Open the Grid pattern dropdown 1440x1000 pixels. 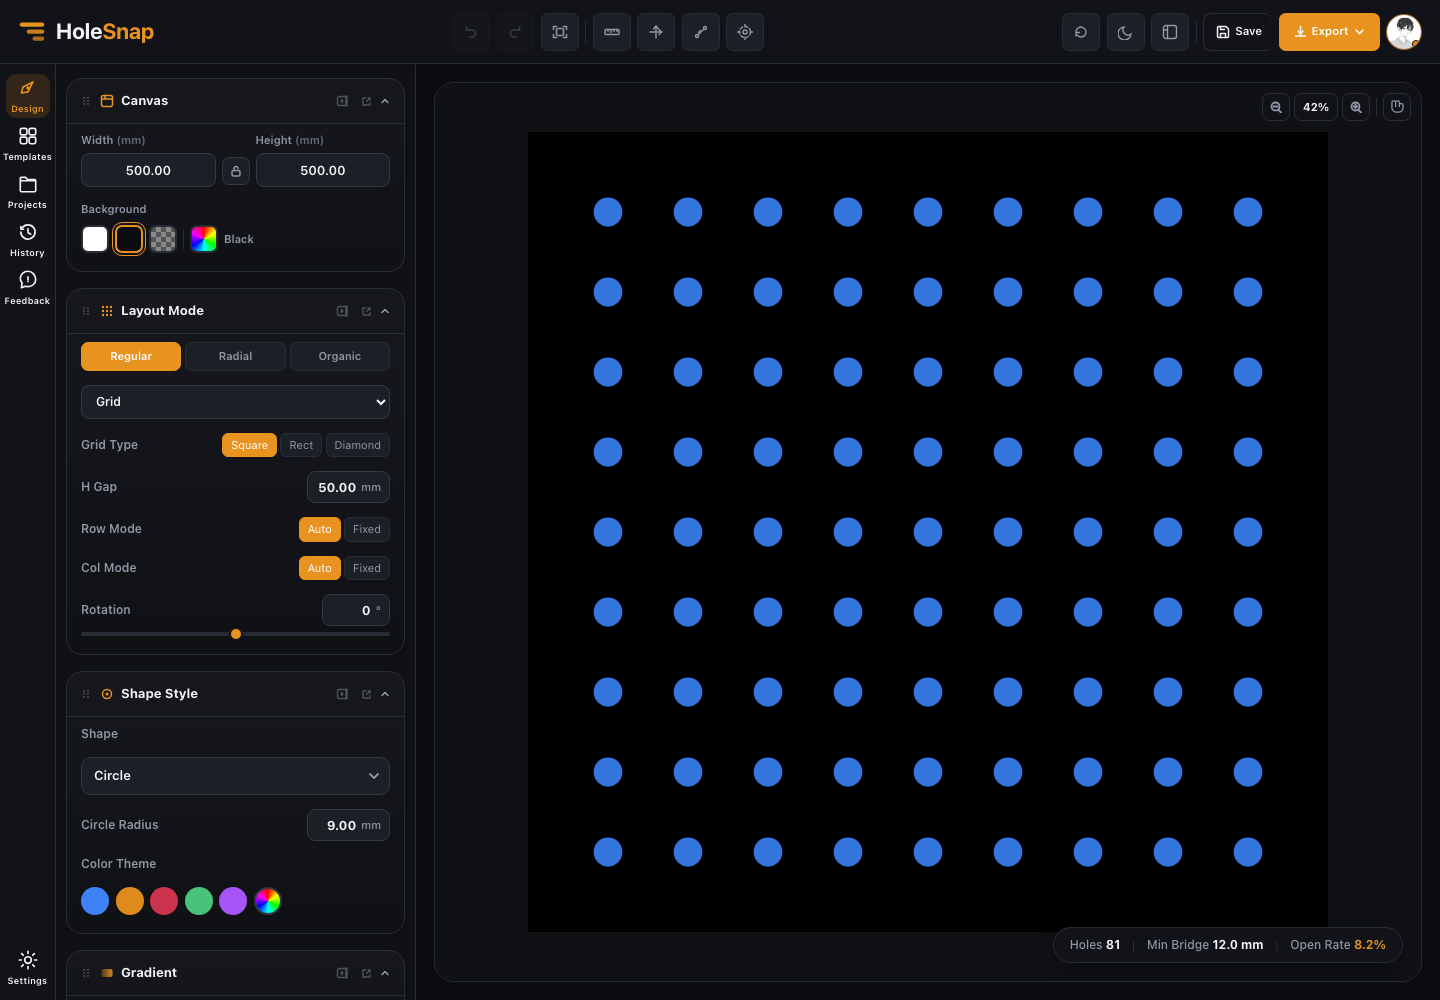coord(235,402)
